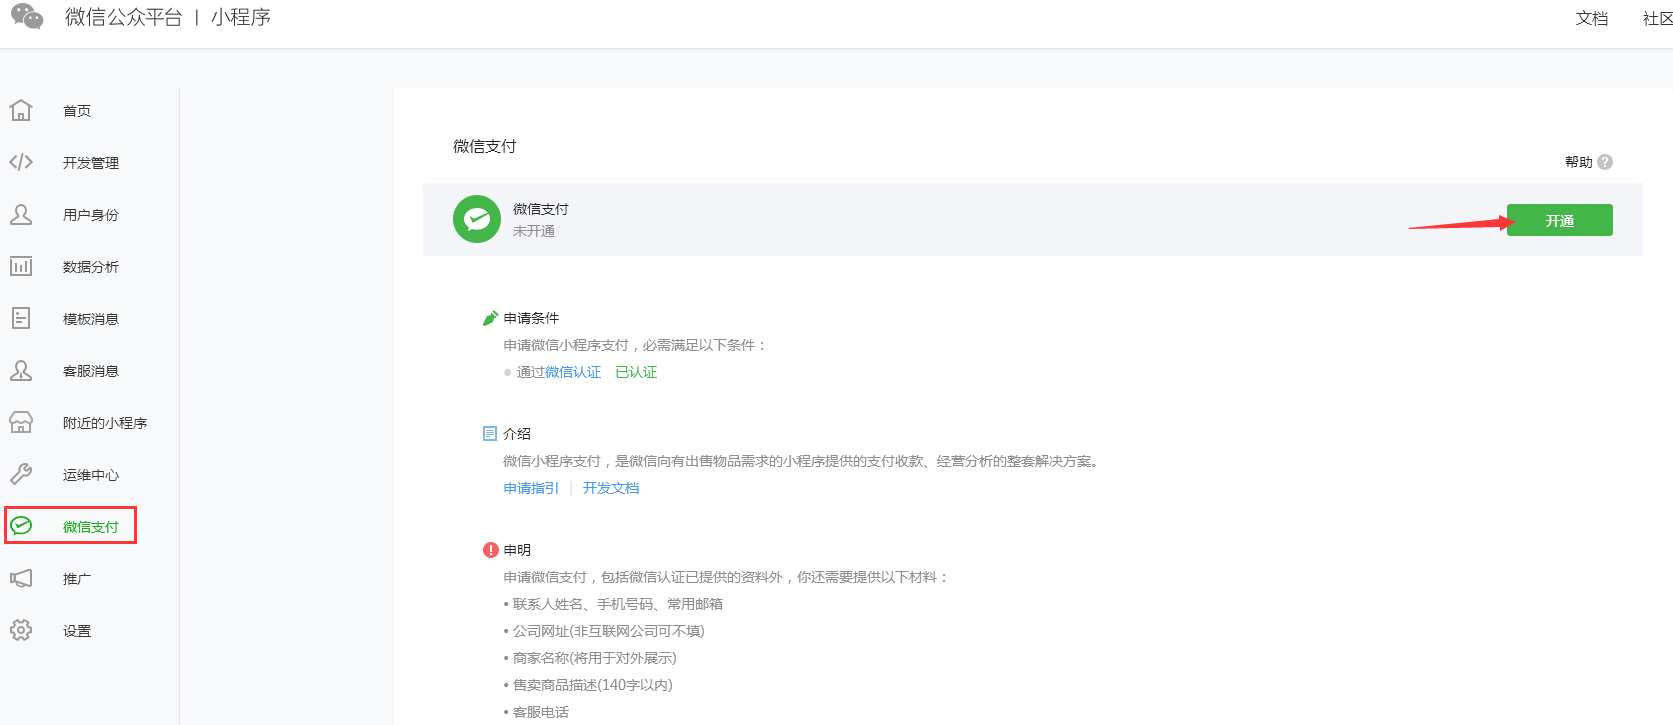Click the WeChat logo in header
Image resolution: width=1673 pixels, height=725 pixels.
point(27,17)
